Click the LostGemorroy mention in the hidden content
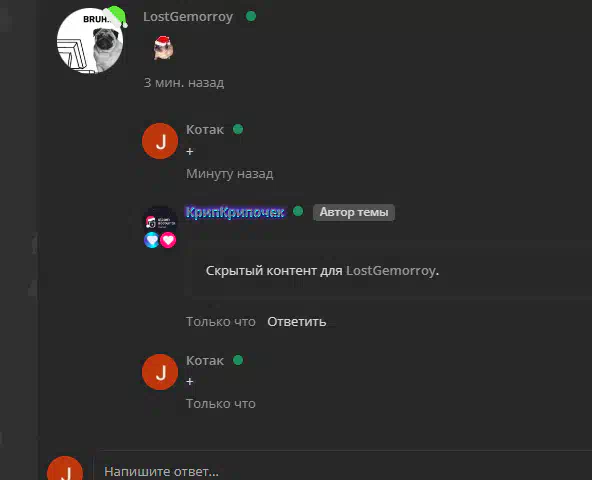This screenshot has height=480, width=592. (x=391, y=271)
